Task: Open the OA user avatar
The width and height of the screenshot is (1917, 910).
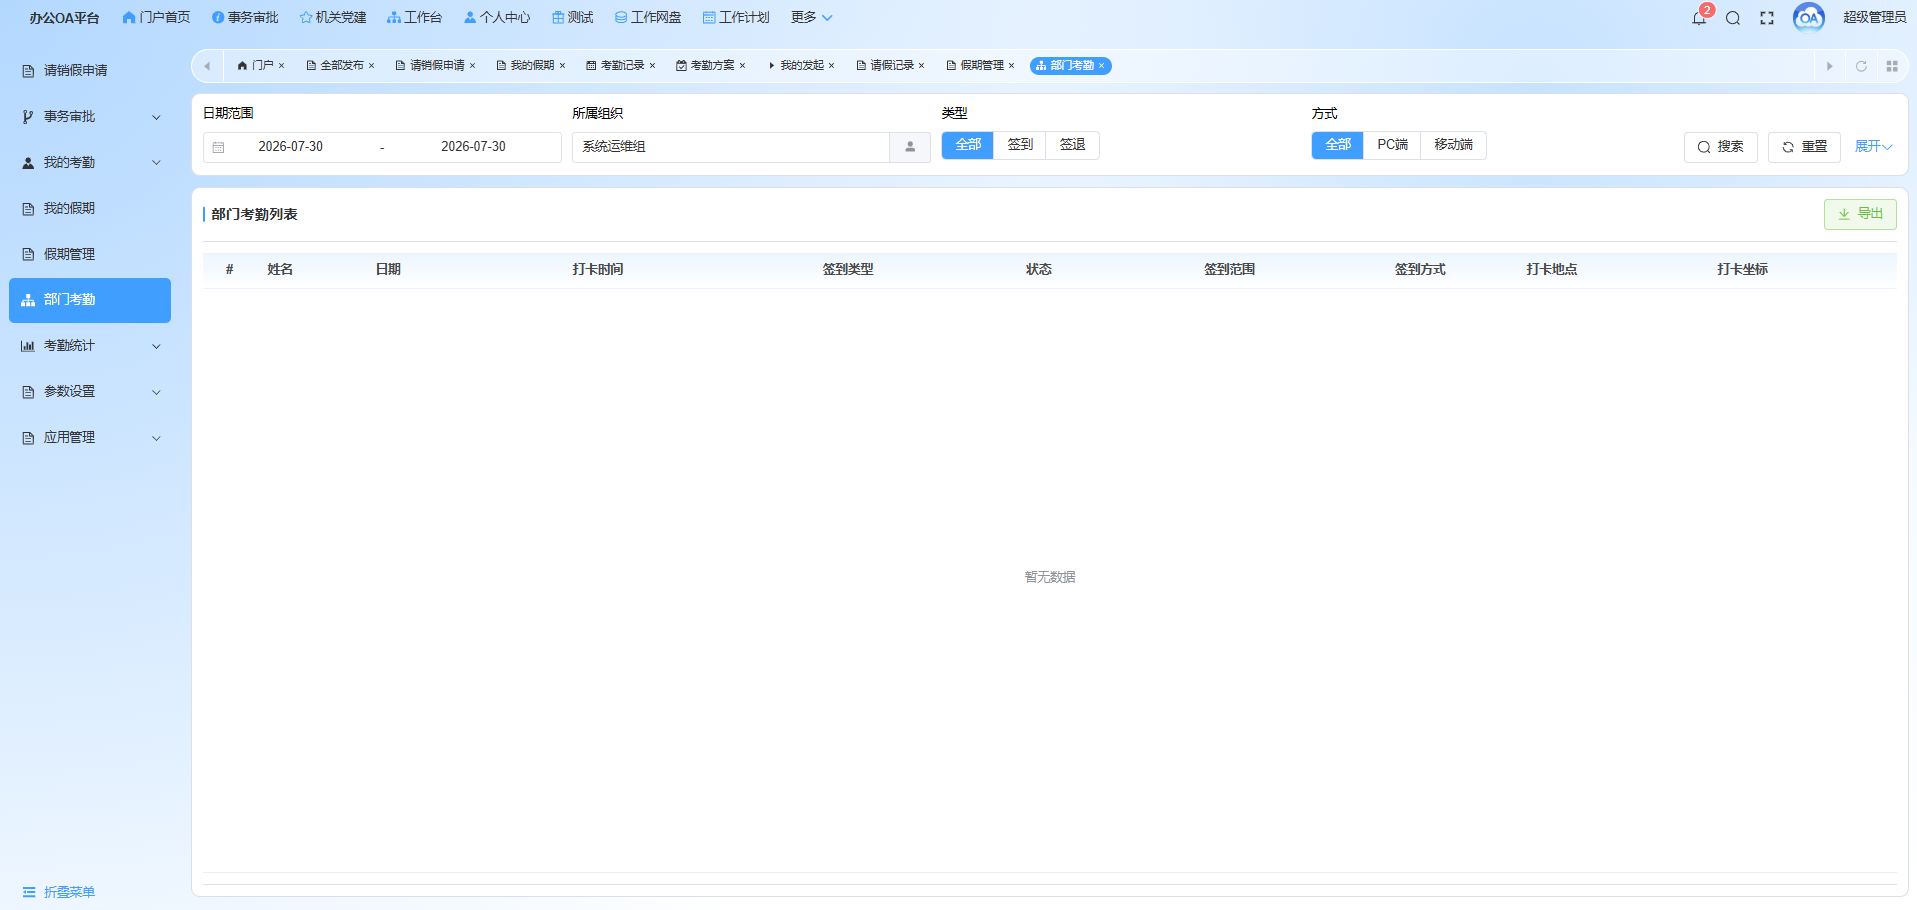Action: [x=1809, y=17]
